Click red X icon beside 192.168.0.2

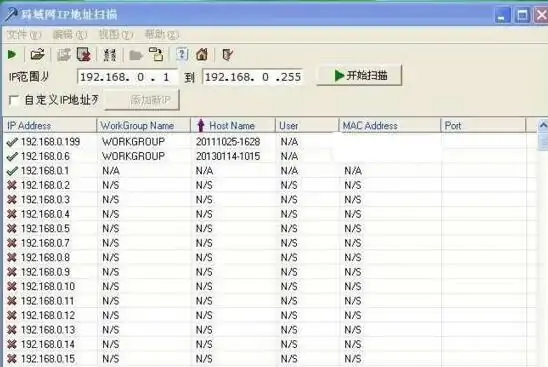[12, 185]
